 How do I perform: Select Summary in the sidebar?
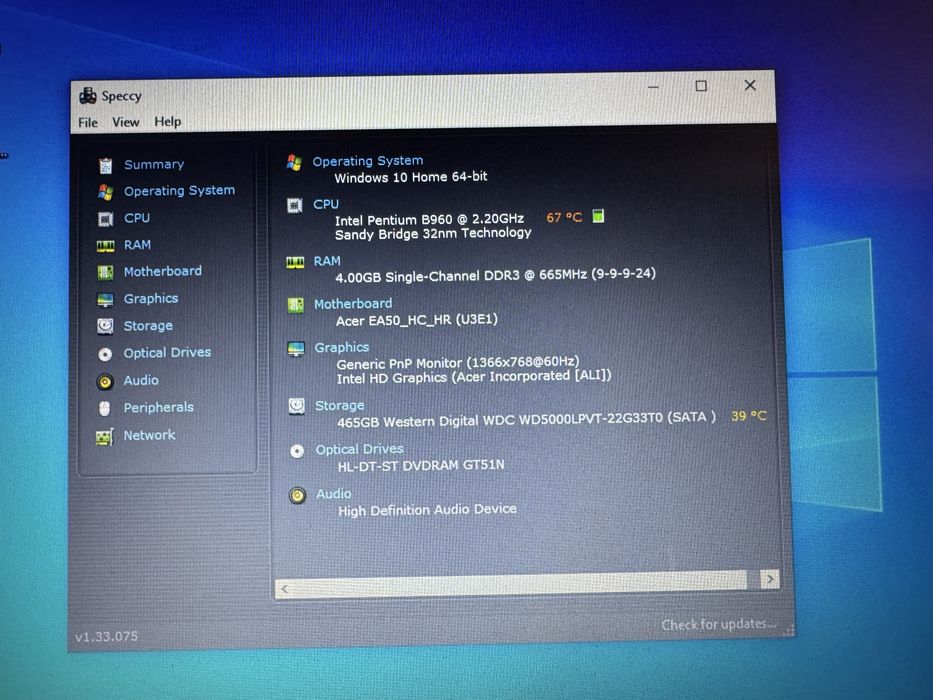coord(154,164)
